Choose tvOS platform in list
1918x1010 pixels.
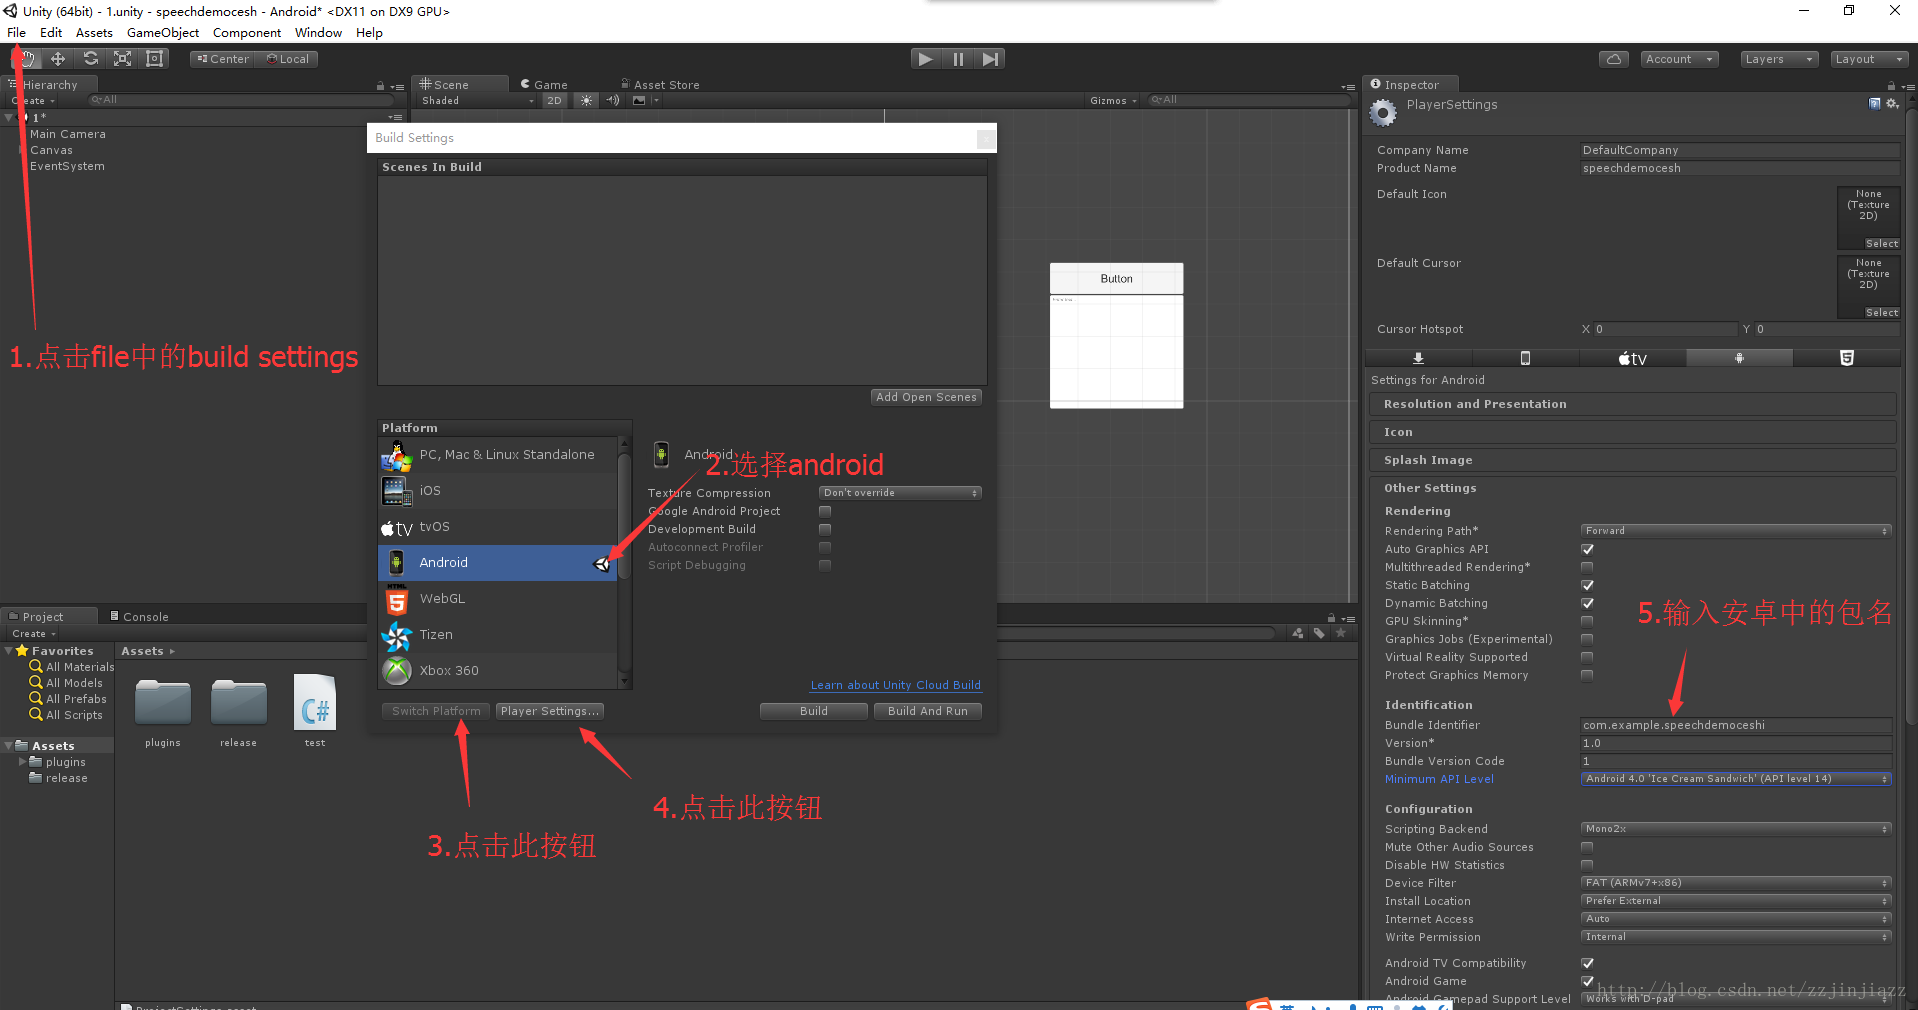coord(497,527)
